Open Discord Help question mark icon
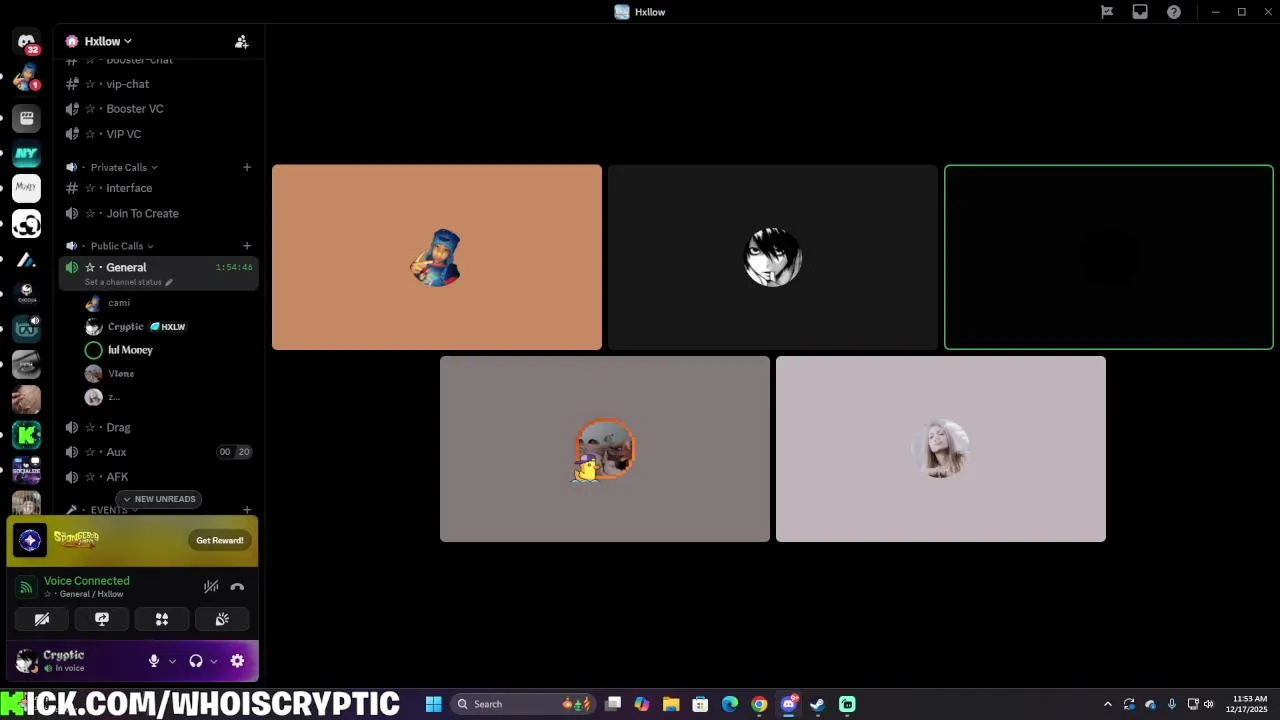This screenshot has width=1280, height=720. [1174, 12]
